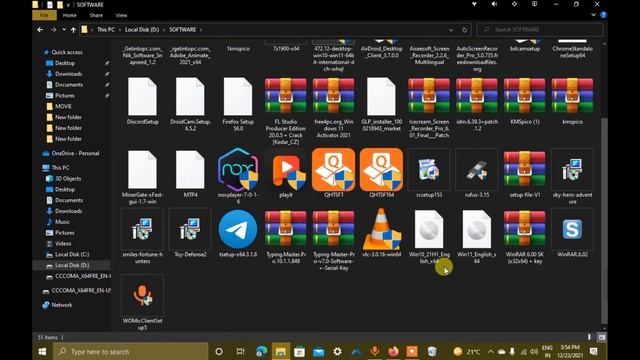Screen dimensions: 640x360
Task: Click This PC in address path
Action: pyautogui.click(x=106, y=30)
